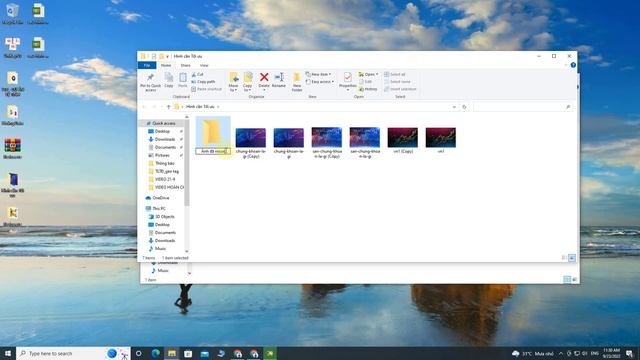
Task: Switch to large icons view toggle
Action: (x=572, y=258)
